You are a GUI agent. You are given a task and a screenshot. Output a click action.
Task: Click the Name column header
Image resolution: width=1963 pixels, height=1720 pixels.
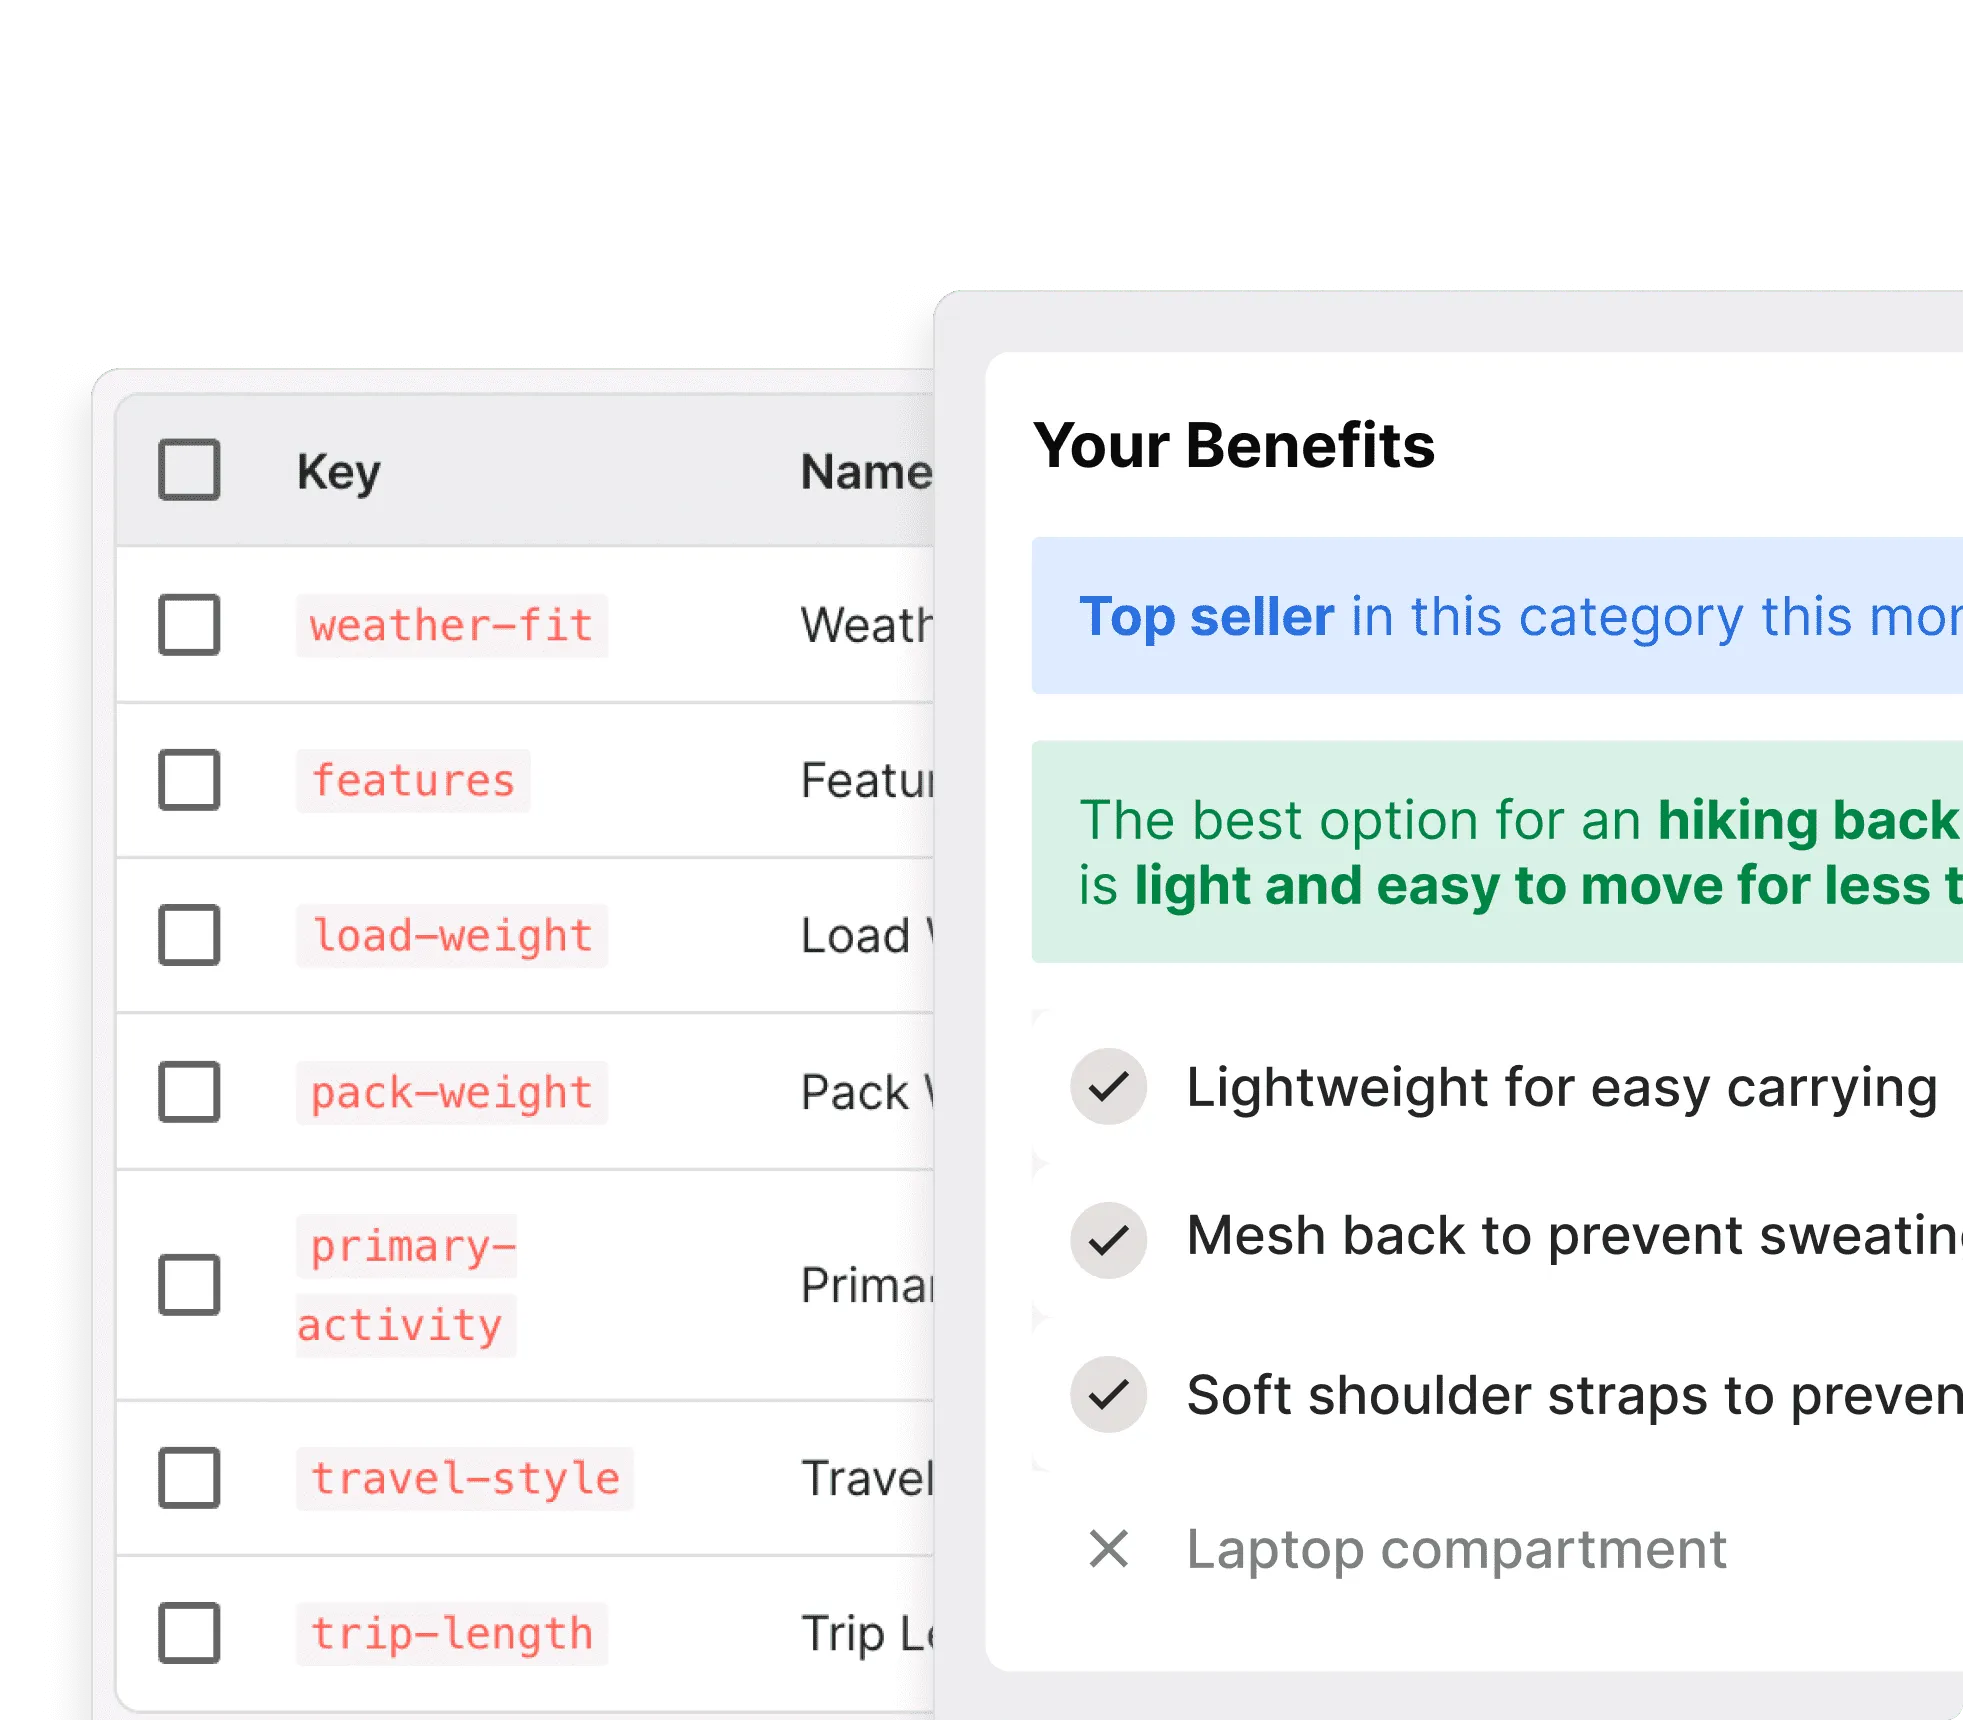point(866,472)
